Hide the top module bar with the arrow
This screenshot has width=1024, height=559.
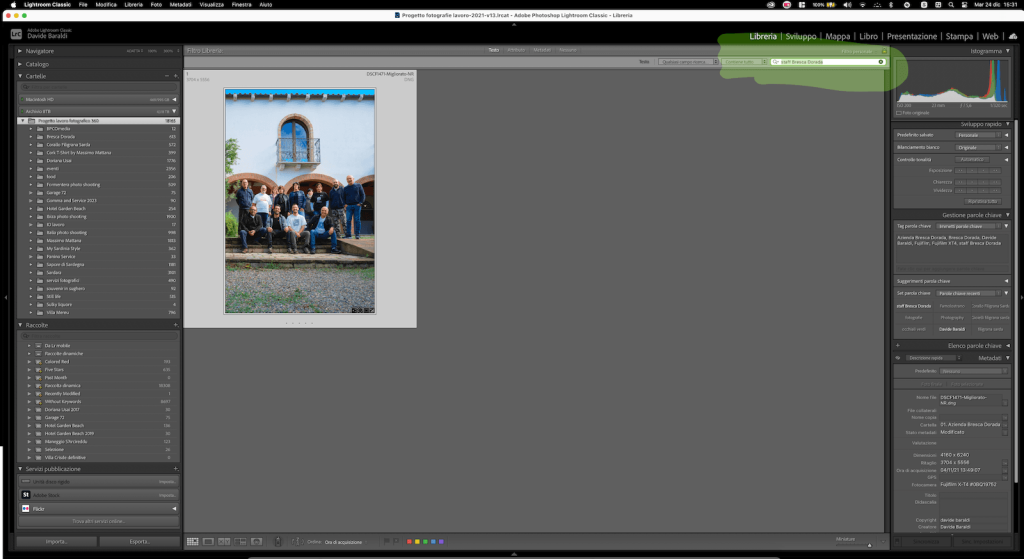click(x=514, y=24)
